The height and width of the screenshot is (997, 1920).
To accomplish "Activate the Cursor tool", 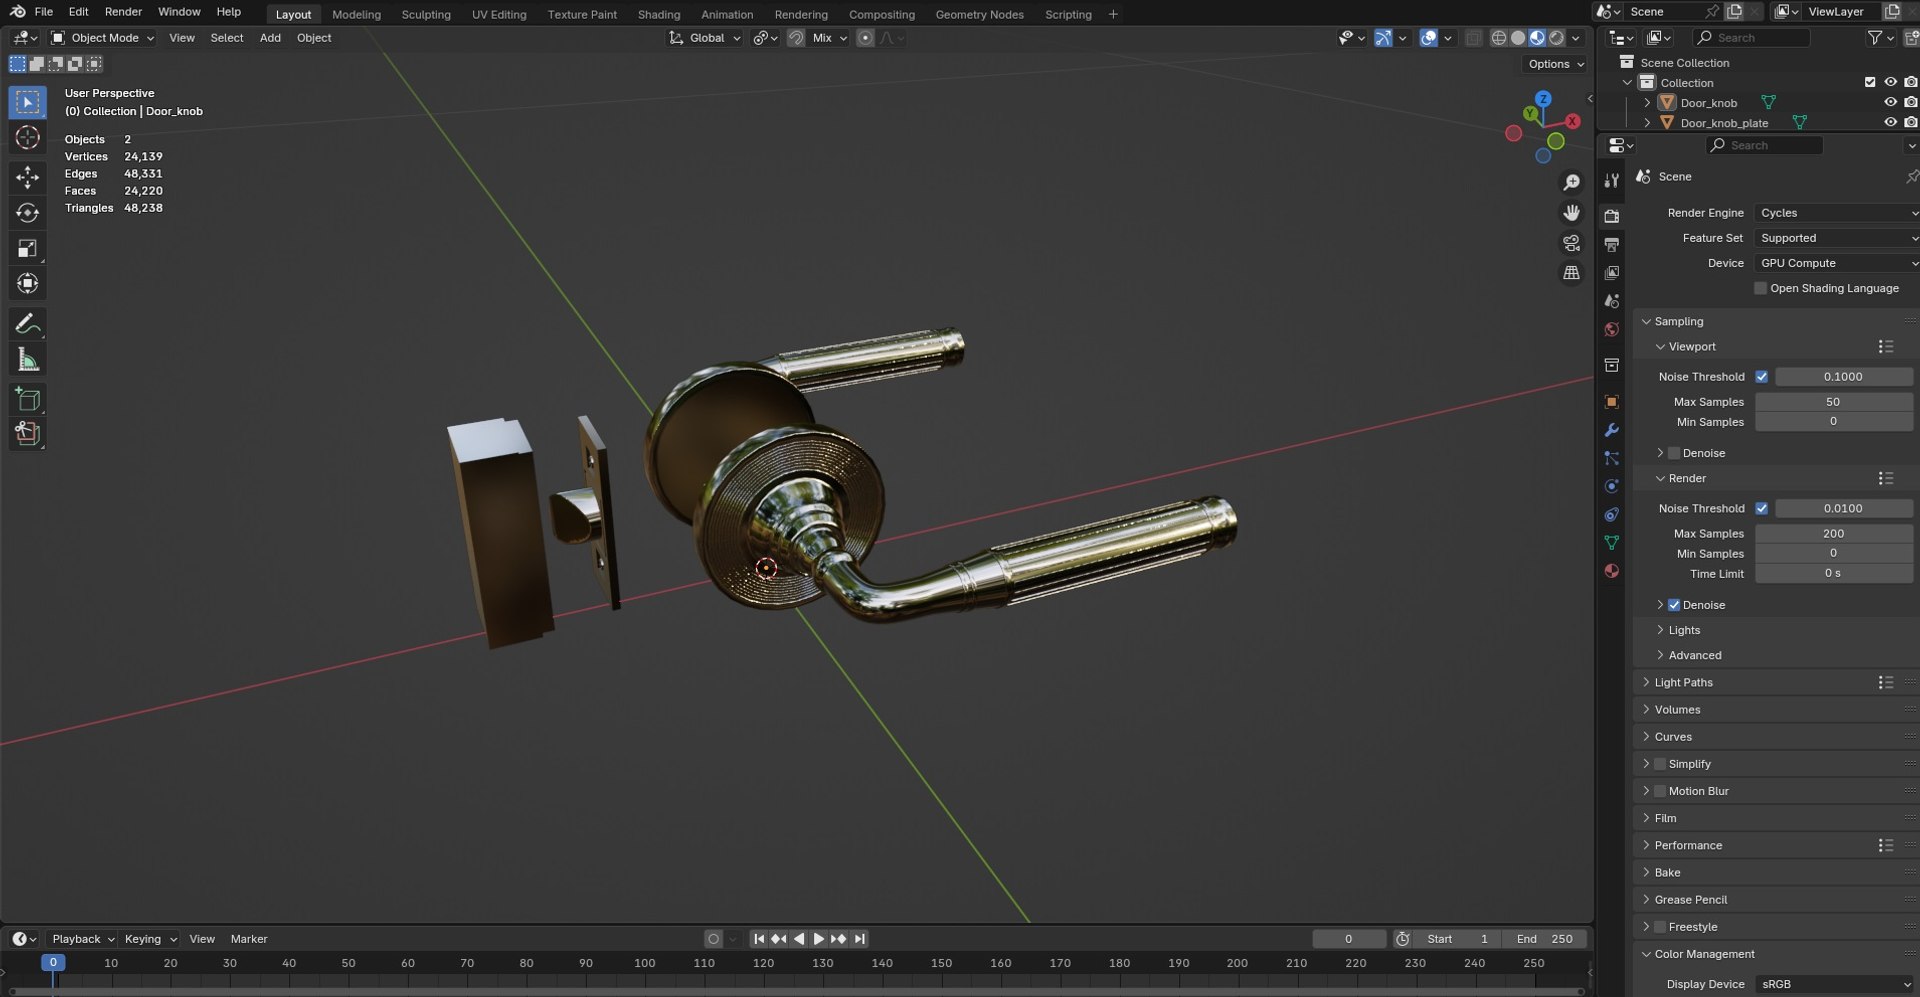I will click(x=27, y=137).
